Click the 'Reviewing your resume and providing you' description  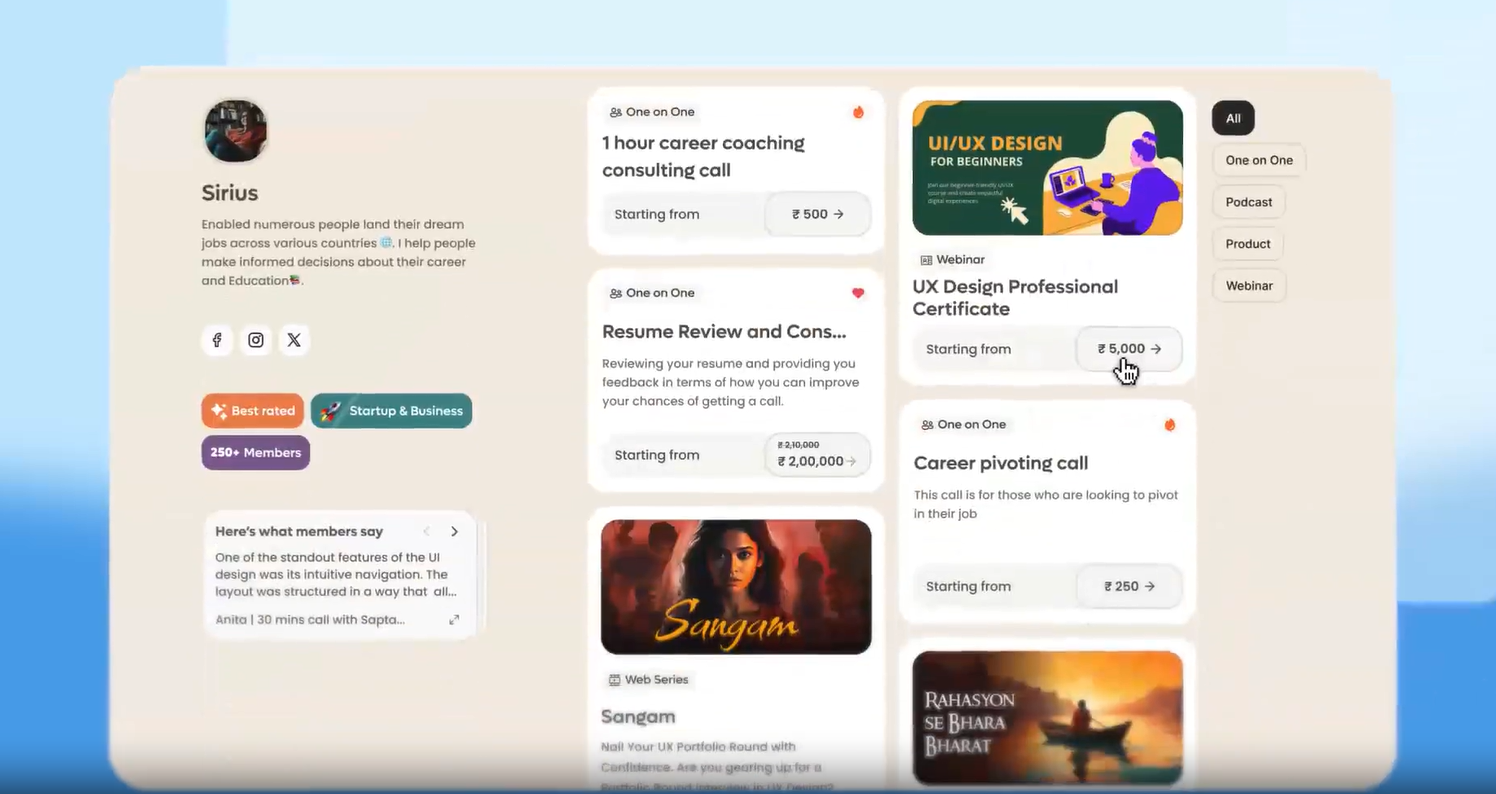coord(730,382)
